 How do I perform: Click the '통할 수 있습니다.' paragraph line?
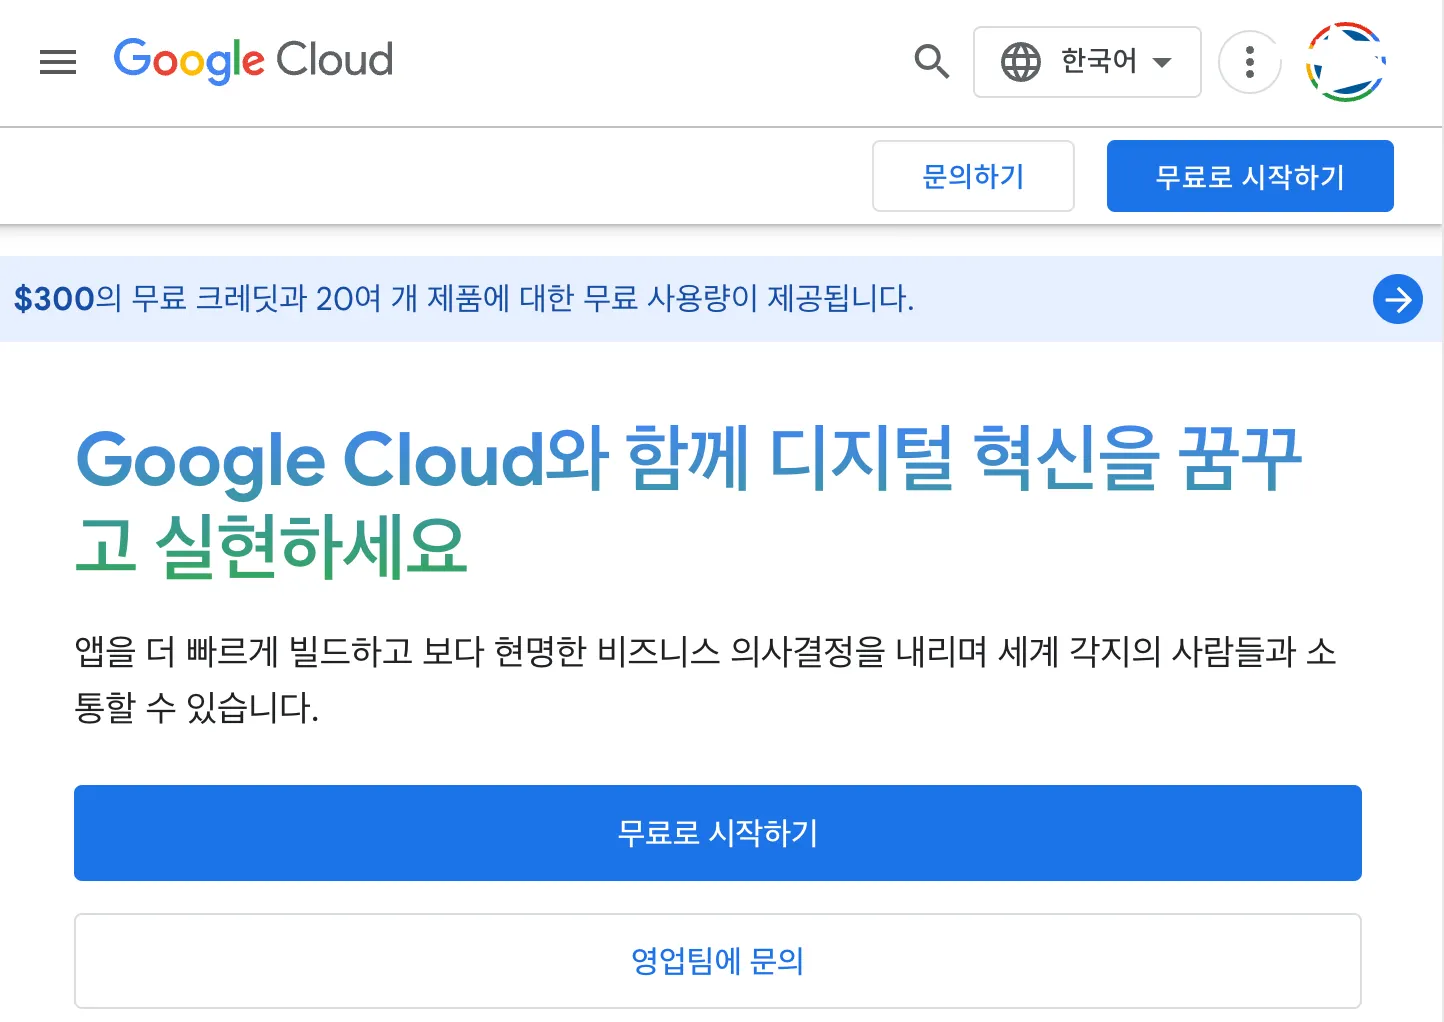196,708
